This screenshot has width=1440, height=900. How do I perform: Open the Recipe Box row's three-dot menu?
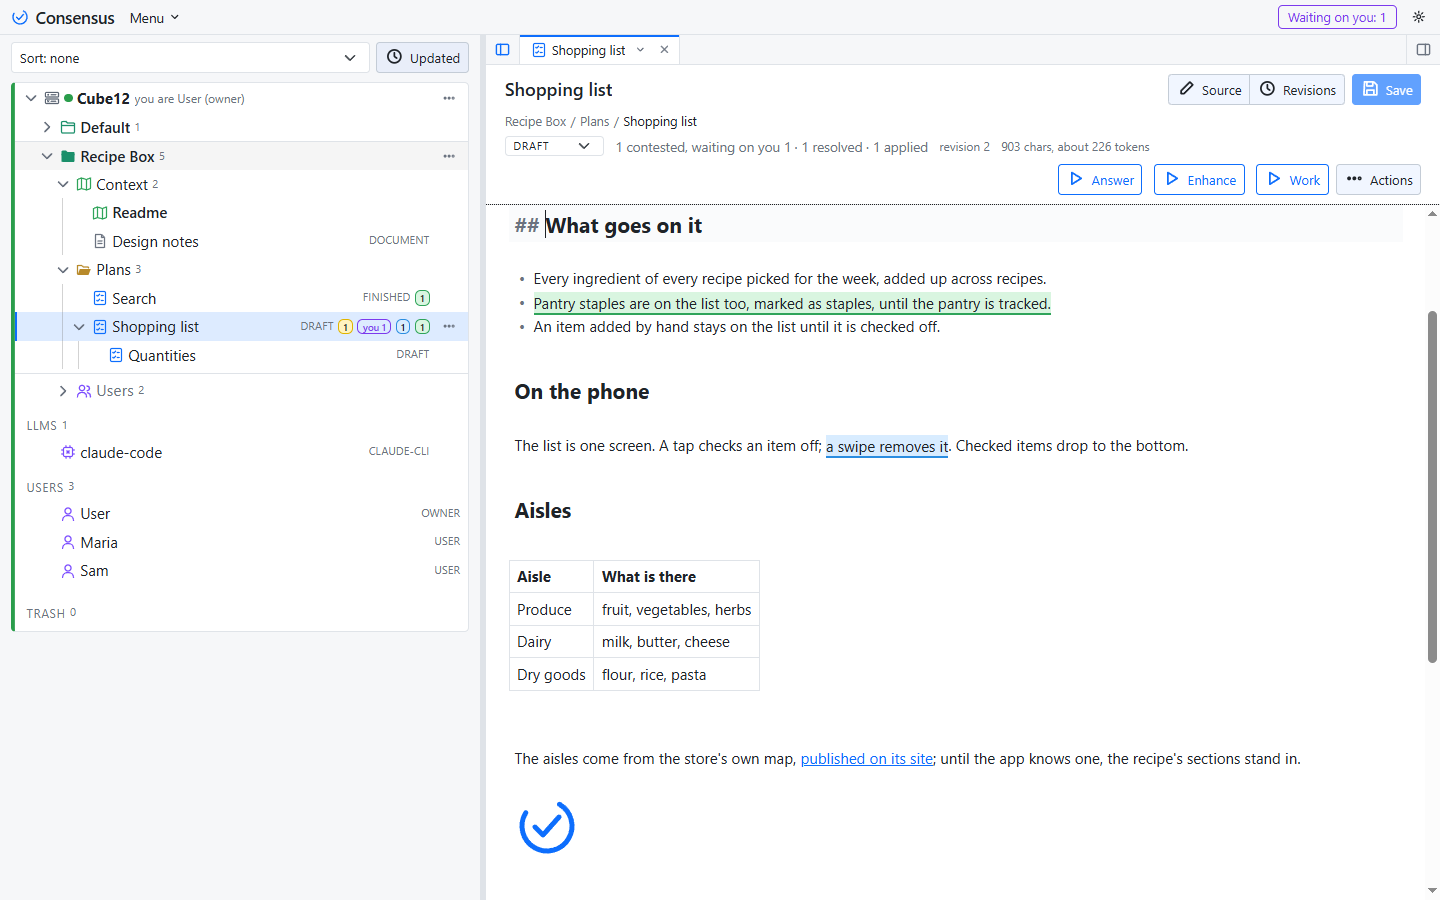[x=449, y=156]
